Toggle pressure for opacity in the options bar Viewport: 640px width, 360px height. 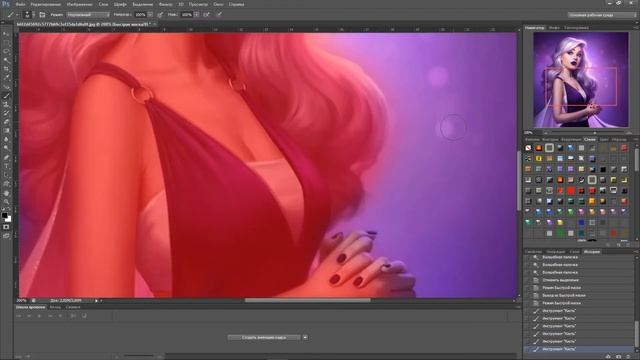(160, 15)
